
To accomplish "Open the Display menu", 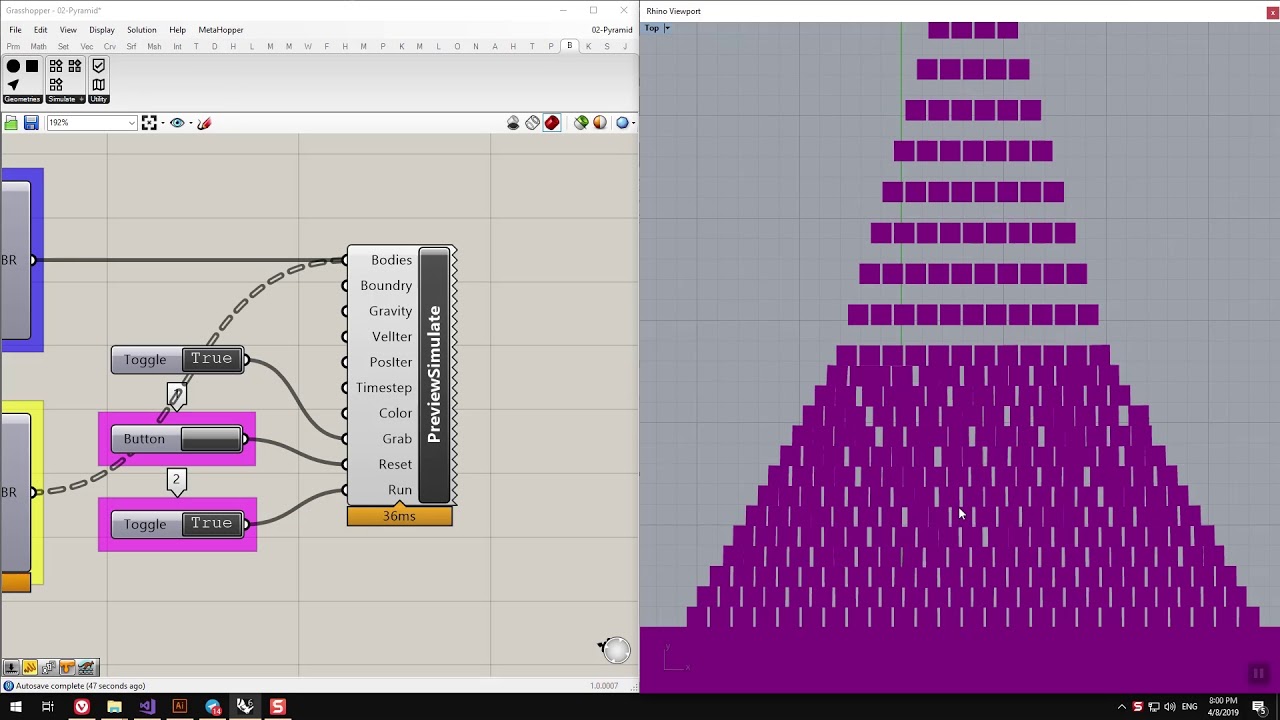I will pos(102,30).
